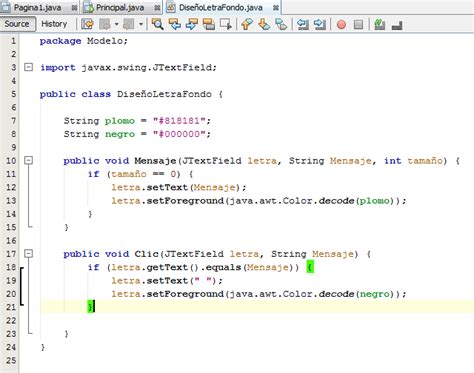474x373 pixels.
Task: Close the Principal.java tab
Action: point(157,8)
